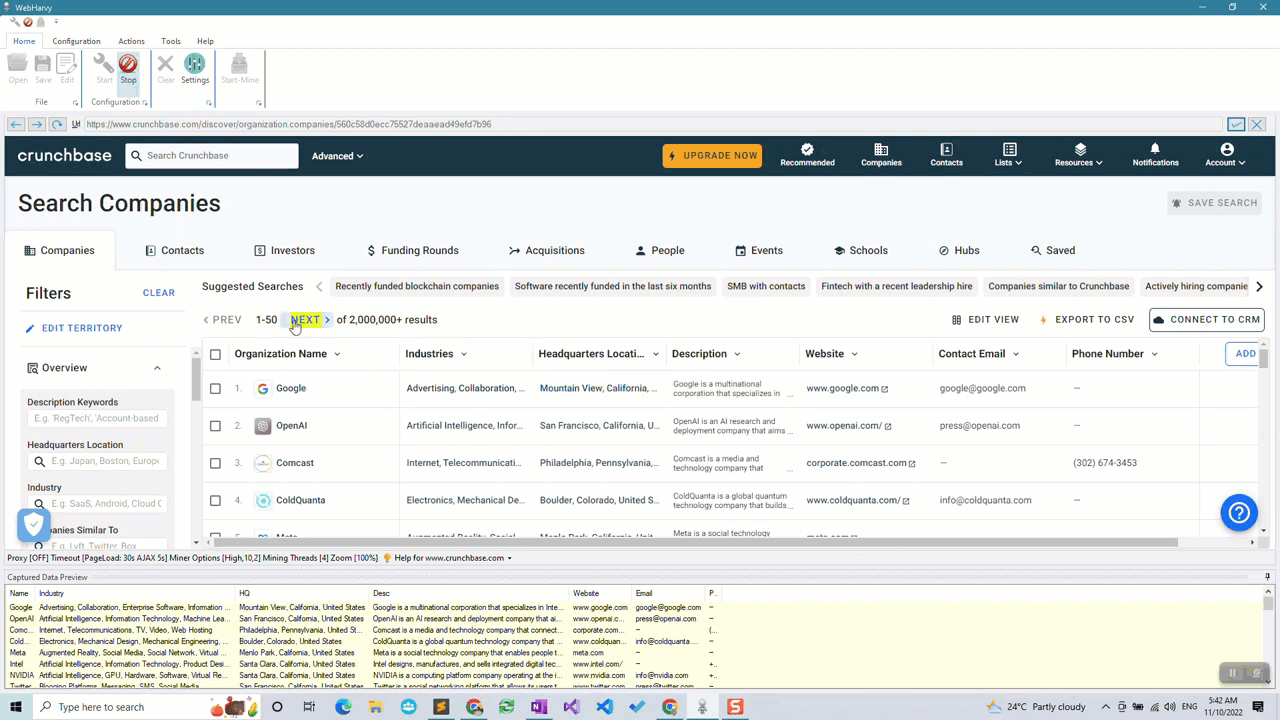Viewport: 1280px width, 720px height.
Task: Open the Advanced search dropdown
Action: coord(337,156)
